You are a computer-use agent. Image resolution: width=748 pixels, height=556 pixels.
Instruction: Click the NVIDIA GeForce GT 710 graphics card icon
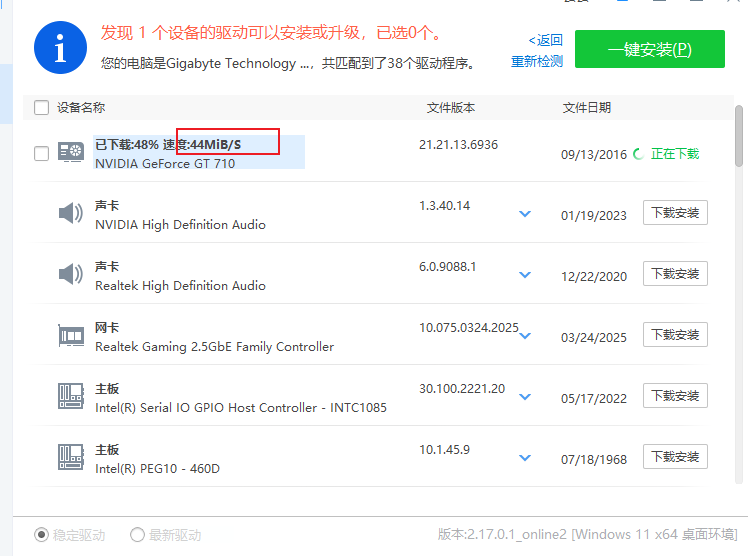click(70, 153)
